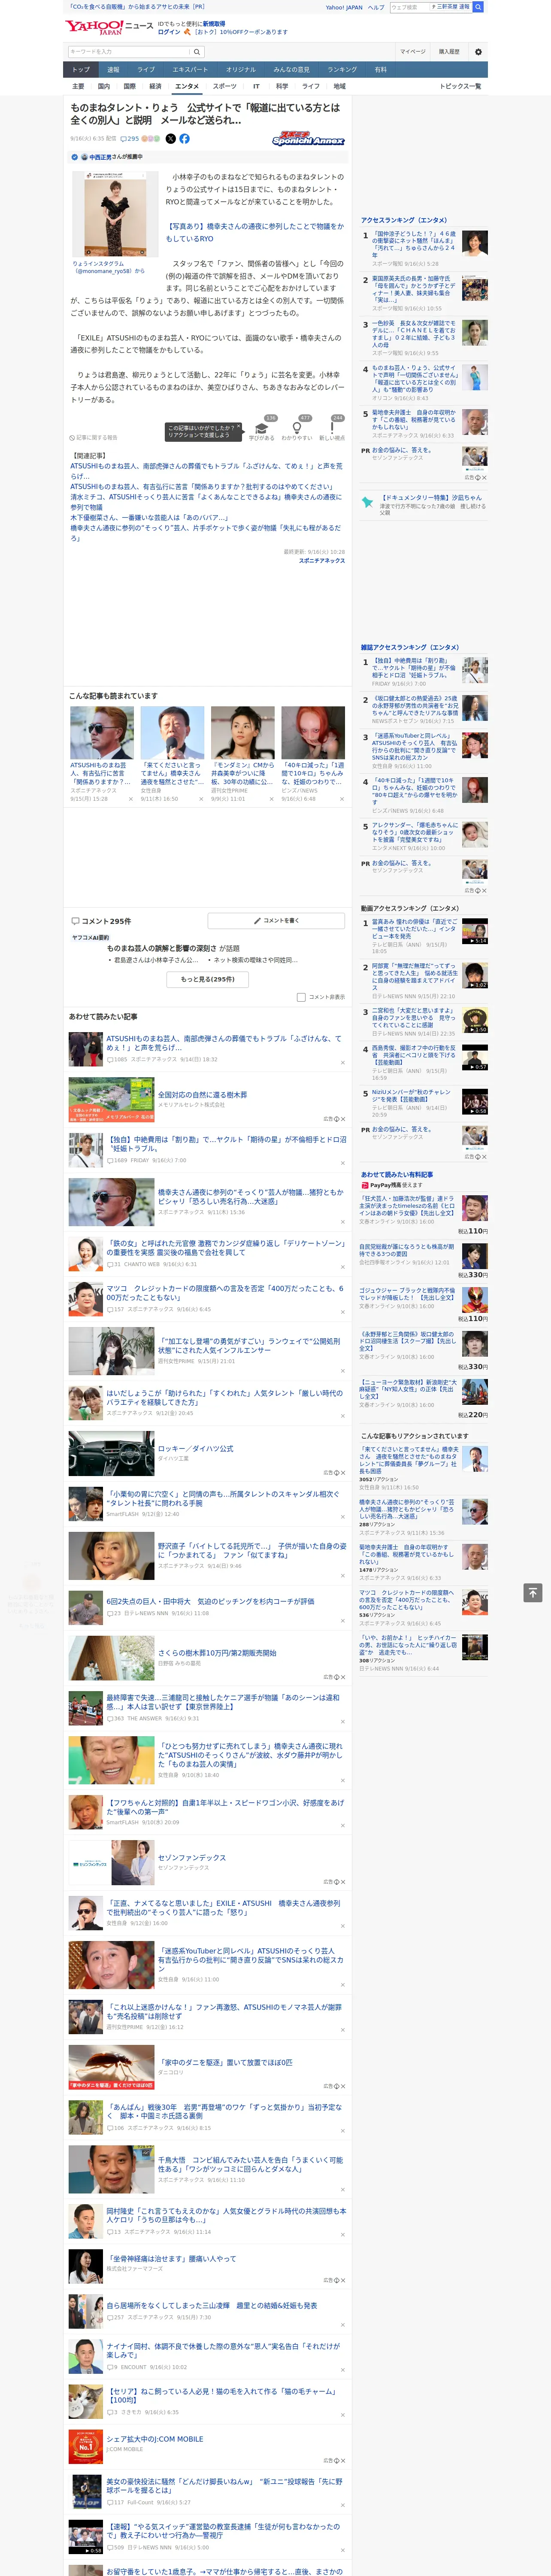
Task: Open settings via the gear icon
Action: pos(478,51)
